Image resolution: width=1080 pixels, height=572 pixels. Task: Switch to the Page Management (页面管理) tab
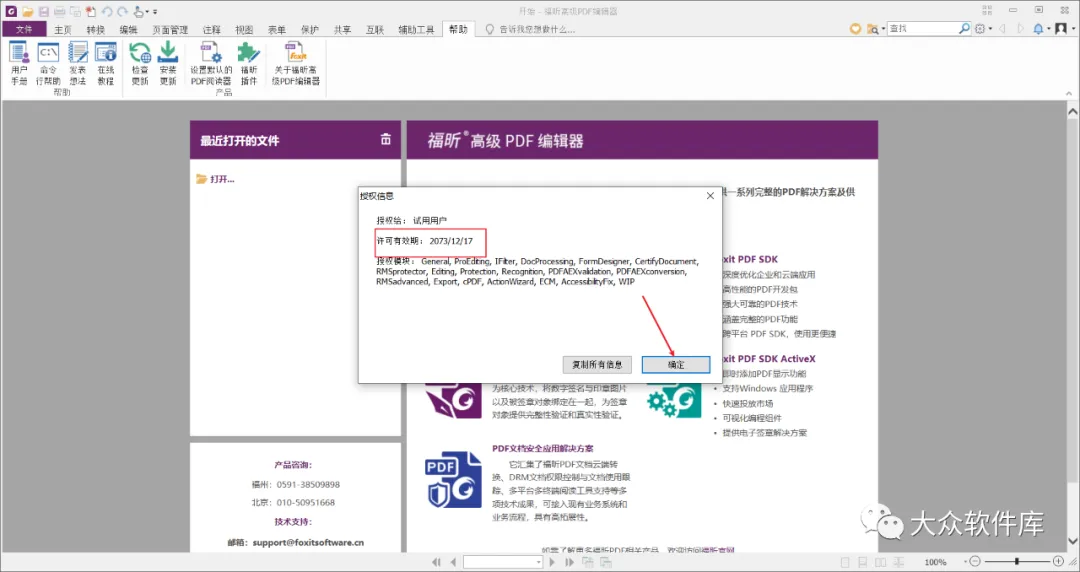pyautogui.click(x=170, y=29)
